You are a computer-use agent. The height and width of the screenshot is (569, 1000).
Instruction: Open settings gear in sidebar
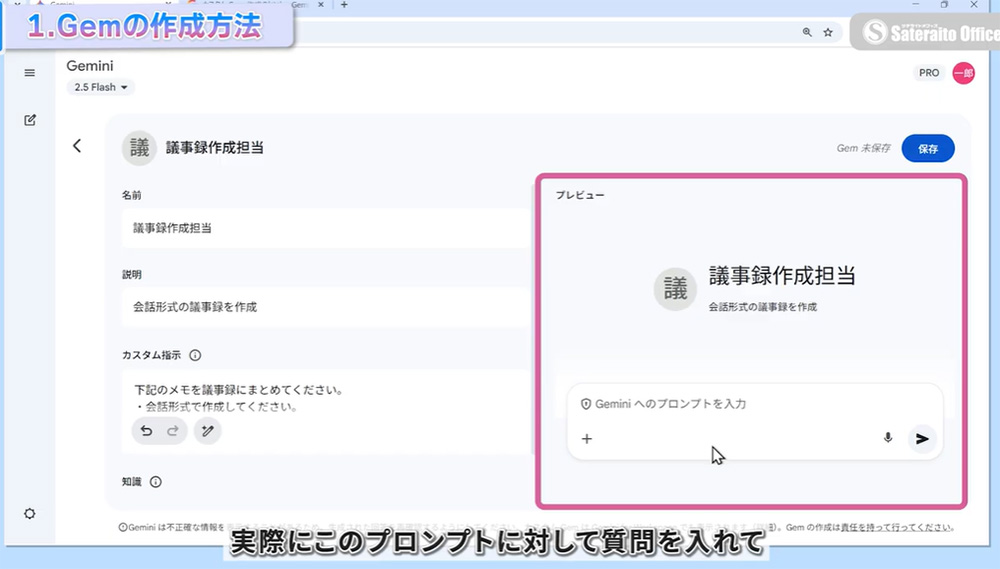click(29, 514)
